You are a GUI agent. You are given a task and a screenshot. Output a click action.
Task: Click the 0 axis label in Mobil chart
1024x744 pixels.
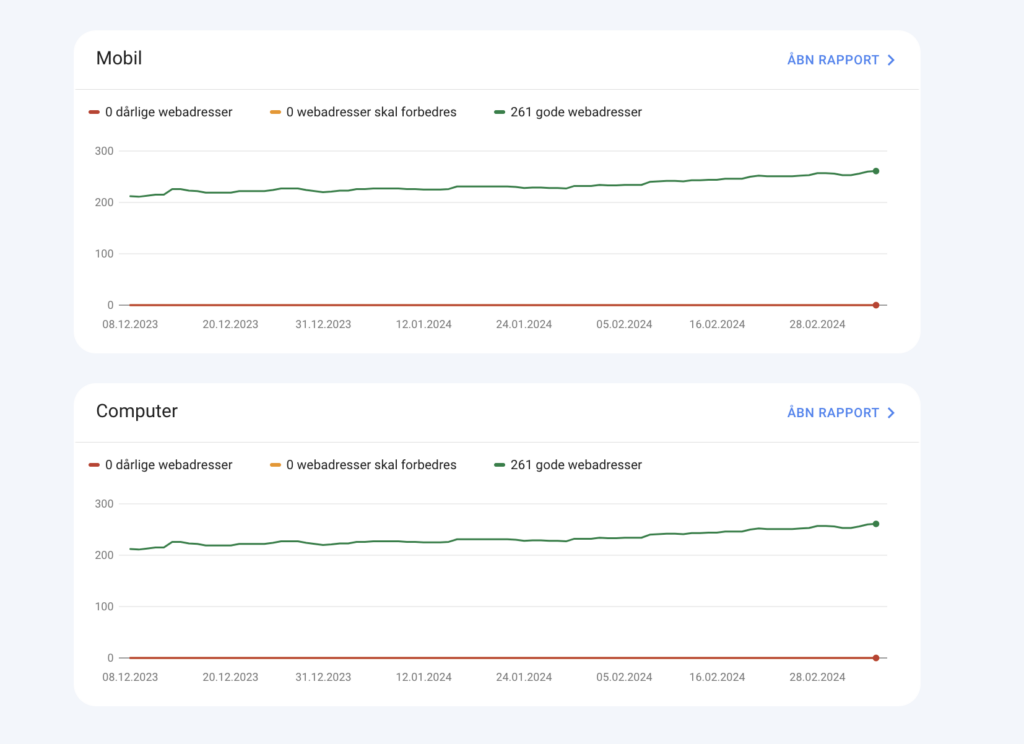tap(110, 305)
